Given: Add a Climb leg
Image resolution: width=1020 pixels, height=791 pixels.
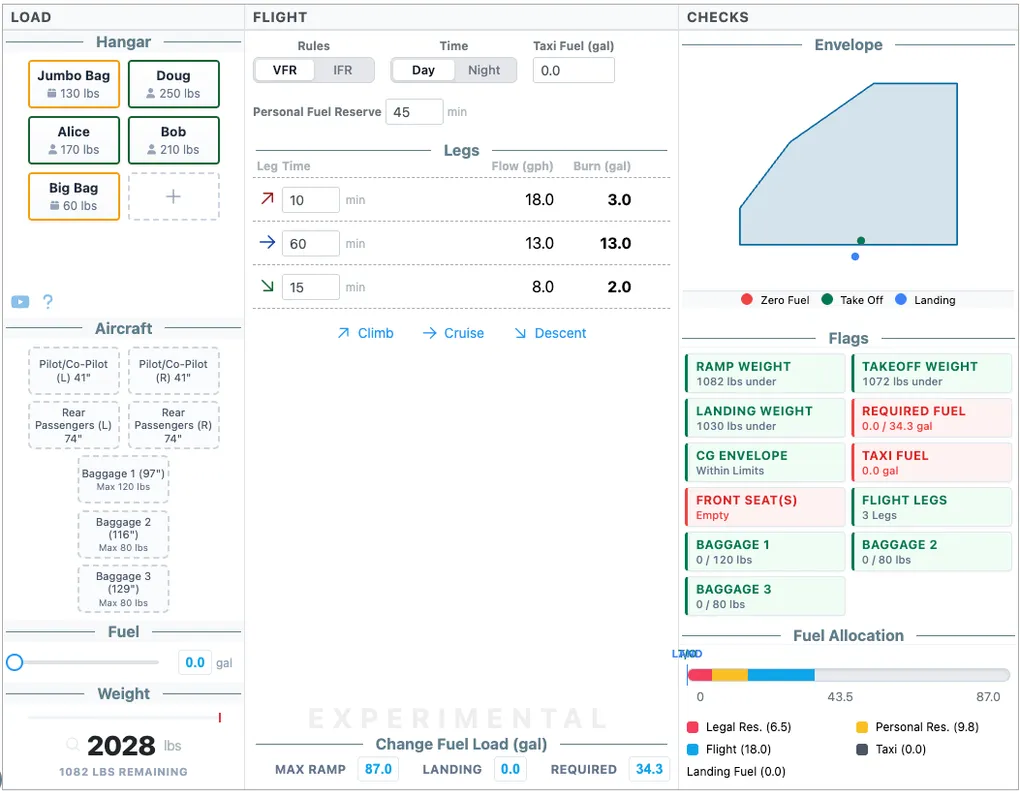Looking at the screenshot, I should click(x=365, y=333).
